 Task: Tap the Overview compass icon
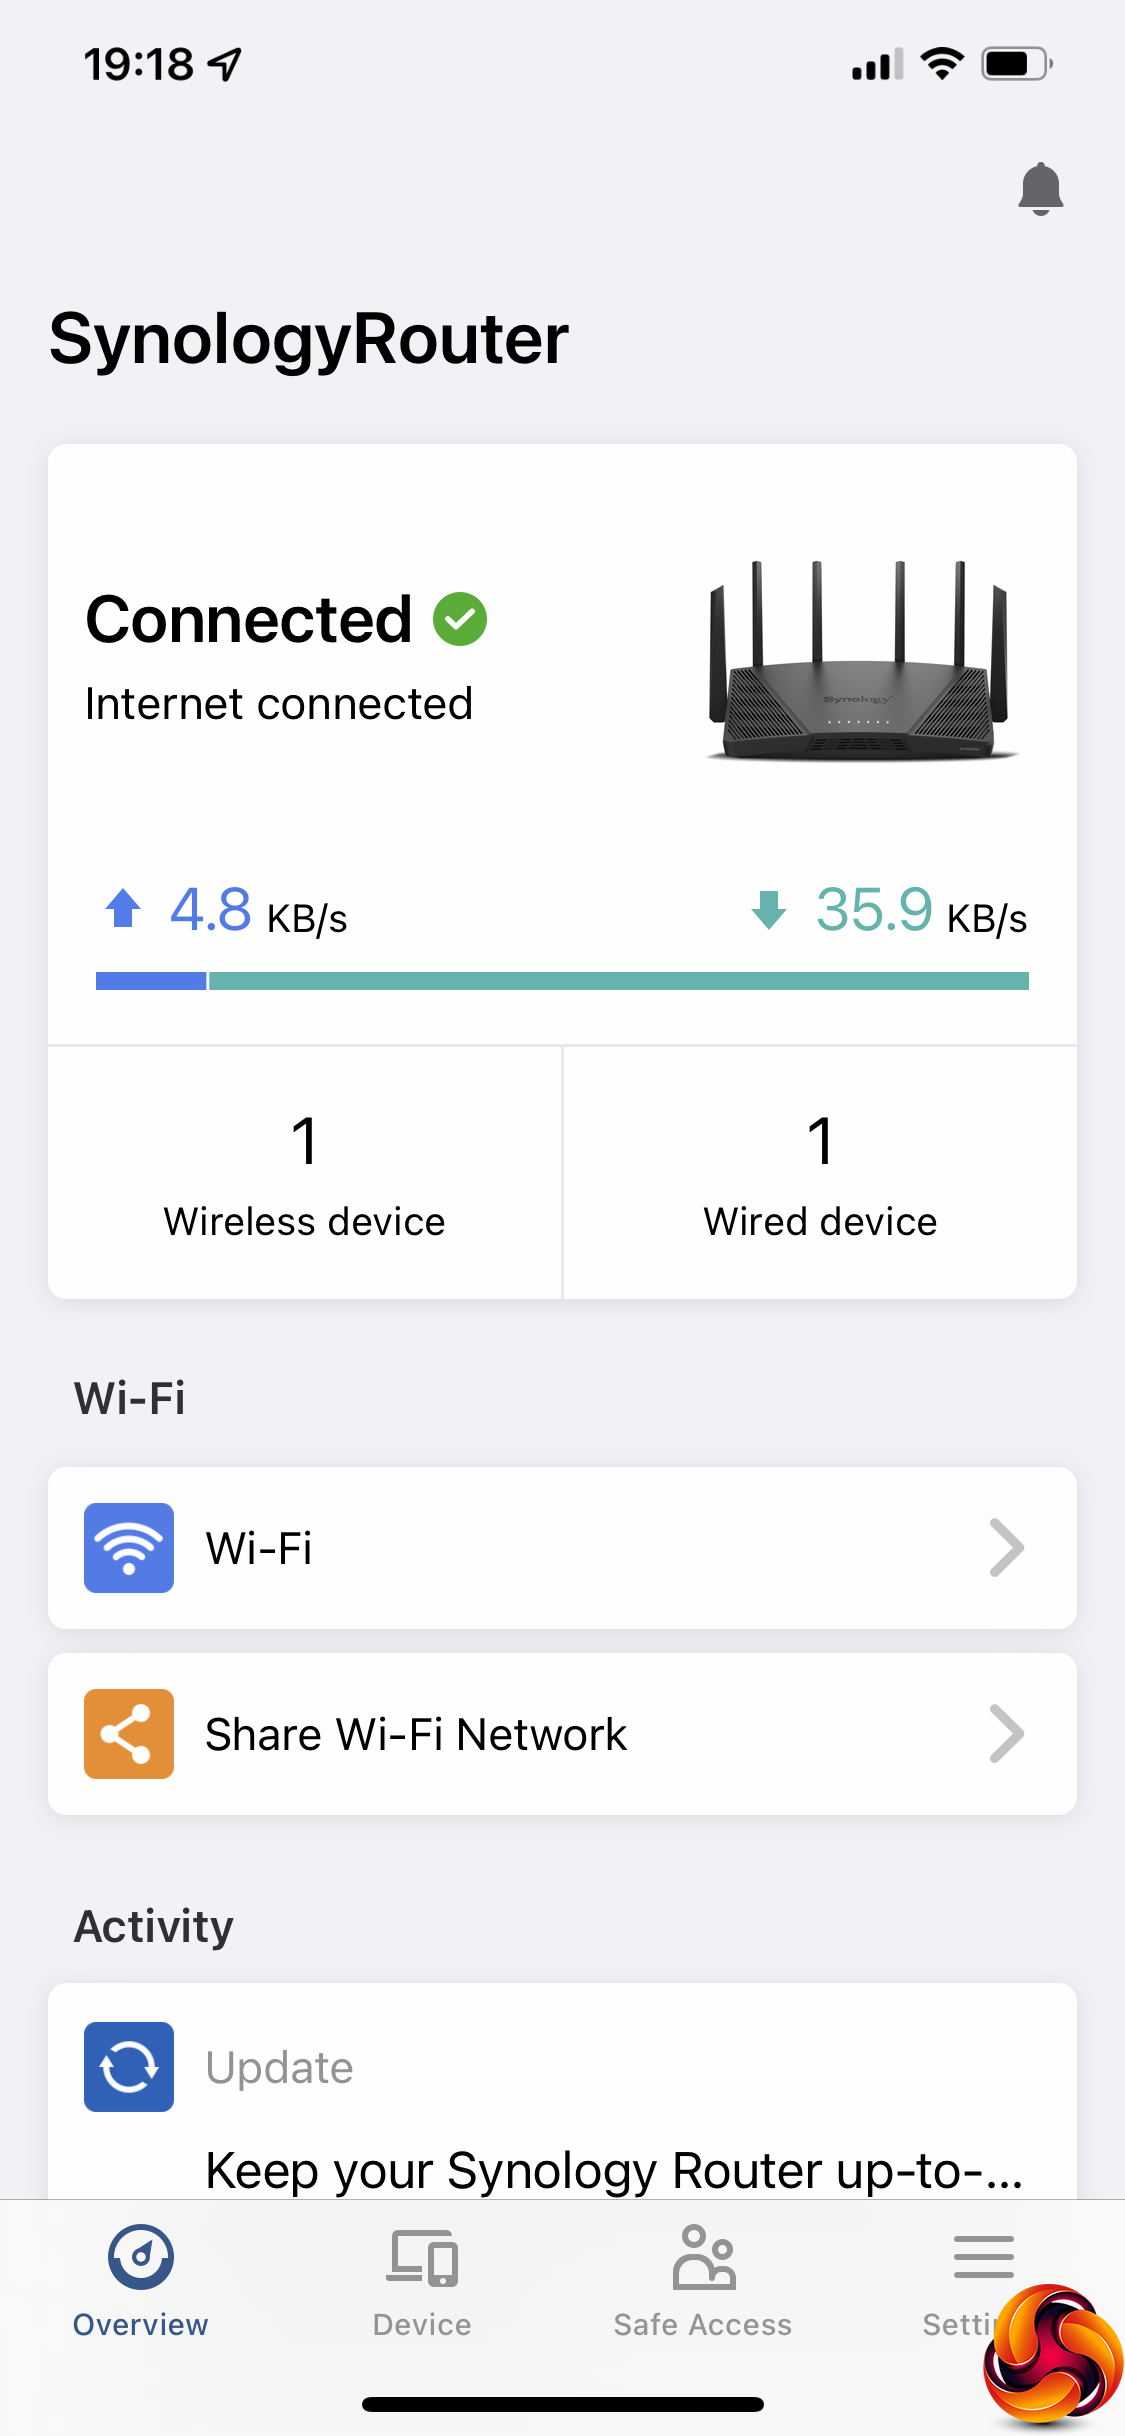[141, 2257]
